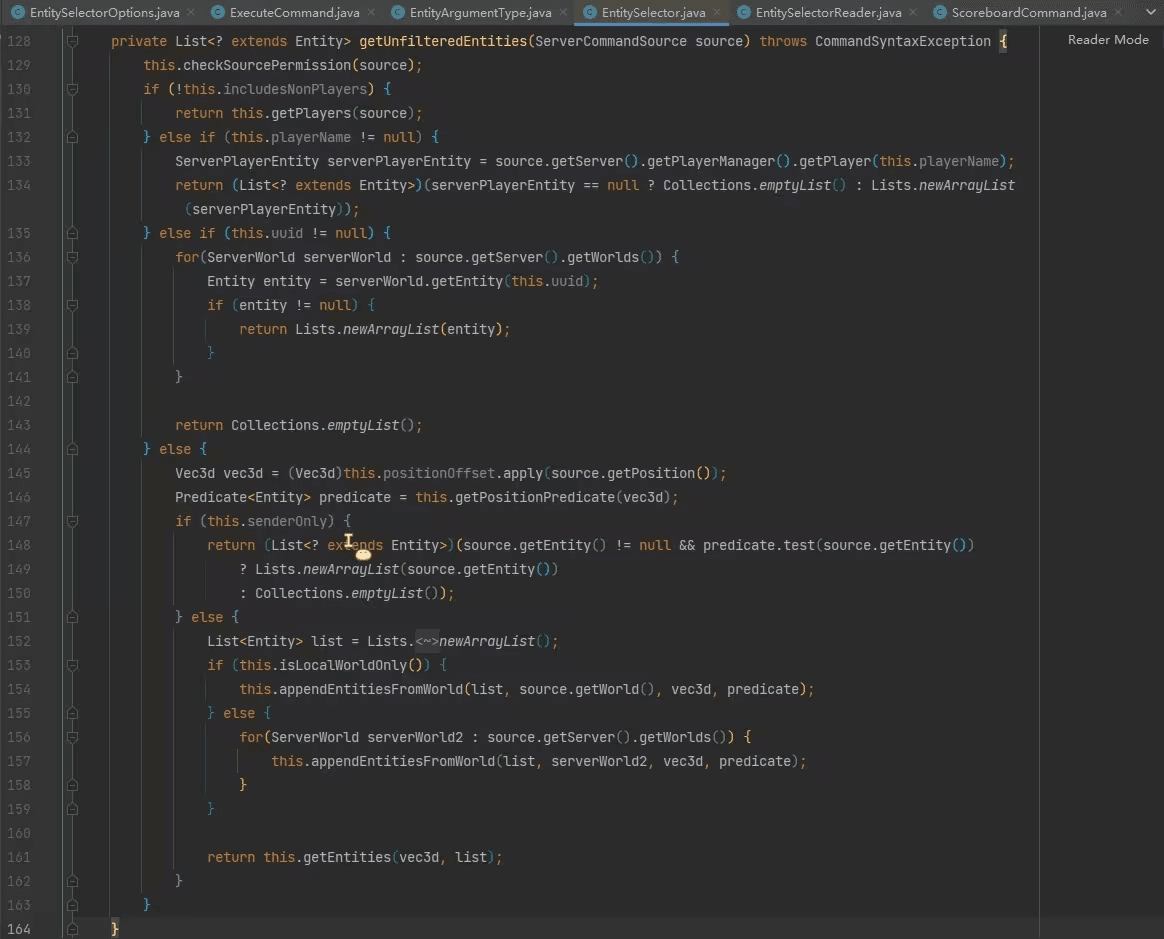Image resolution: width=1164 pixels, height=939 pixels.
Task: Close the ScoreboardCommand.java tab
Action: [x=1118, y=13]
